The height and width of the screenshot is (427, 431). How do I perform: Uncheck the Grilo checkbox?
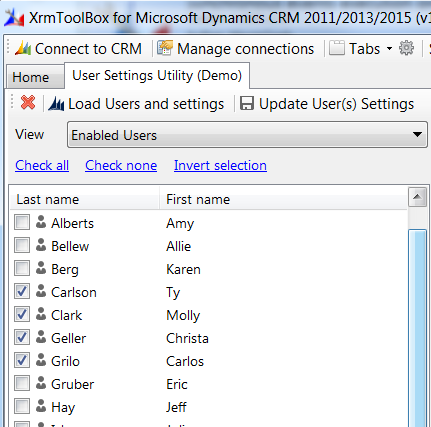(x=22, y=360)
